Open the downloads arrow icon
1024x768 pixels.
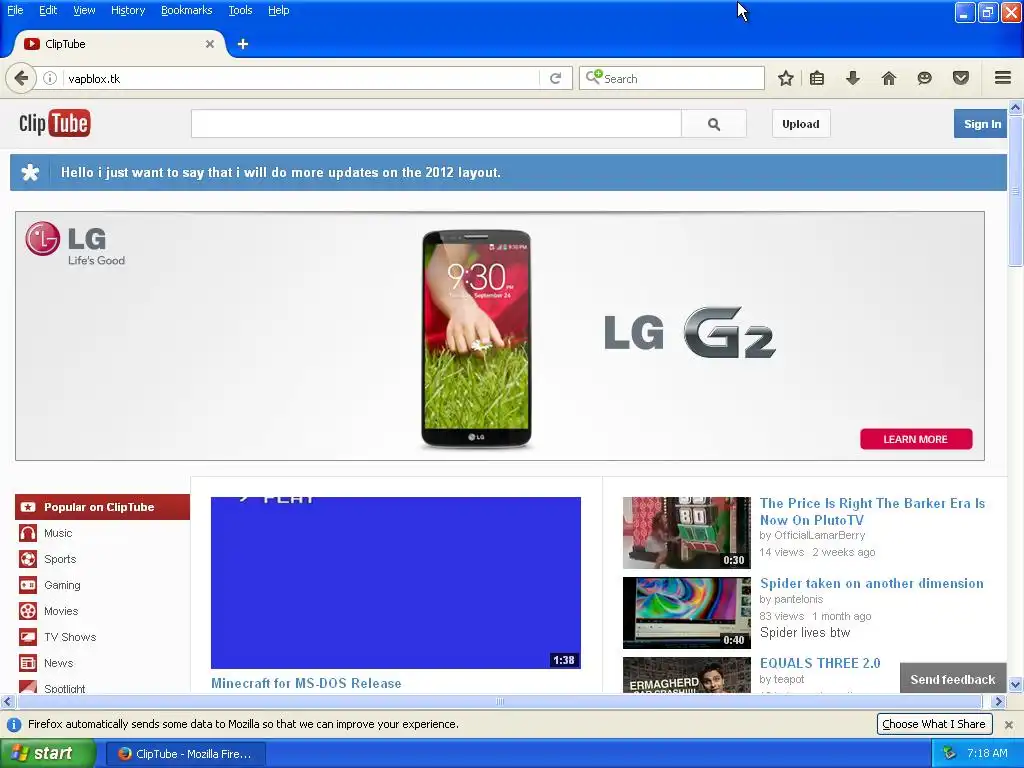pos(852,78)
